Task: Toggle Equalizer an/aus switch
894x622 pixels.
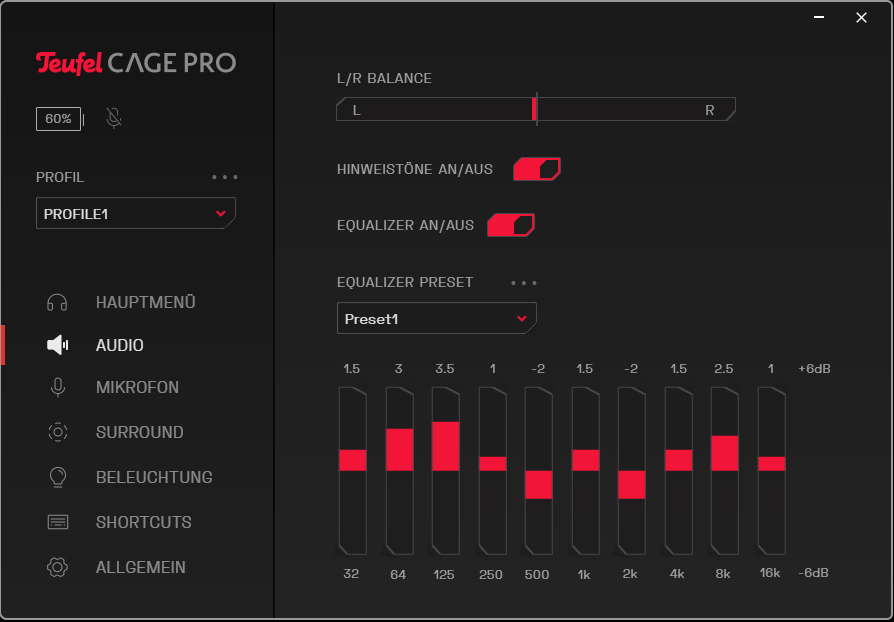Action: coord(511,225)
